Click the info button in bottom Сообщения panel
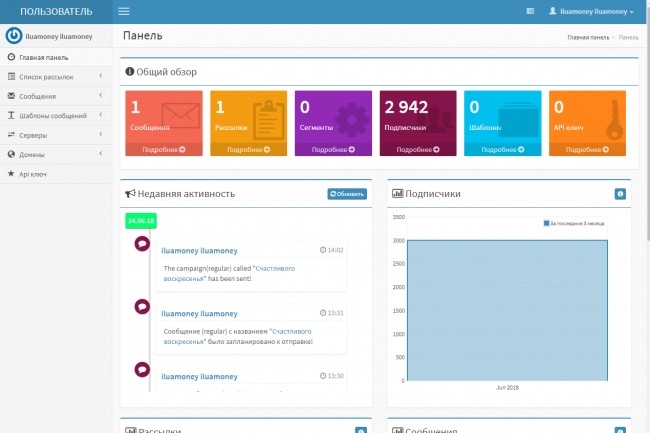This screenshot has height=433, width=650. click(x=620, y=431)
